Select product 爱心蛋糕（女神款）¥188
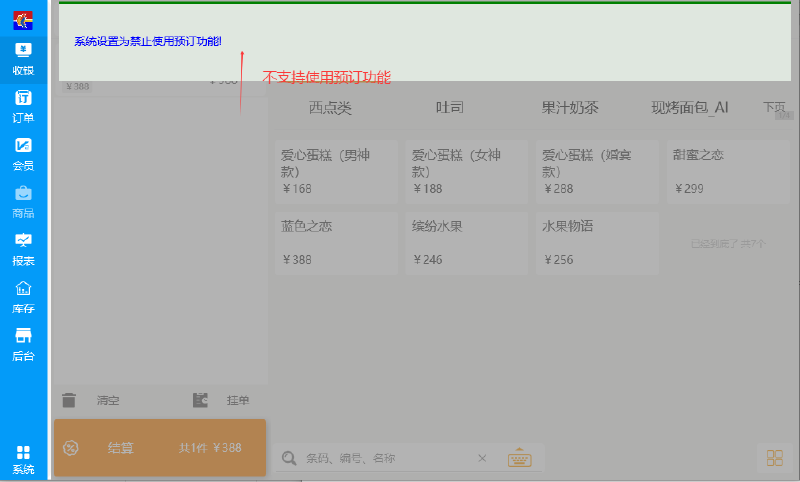 pos(467,172)
